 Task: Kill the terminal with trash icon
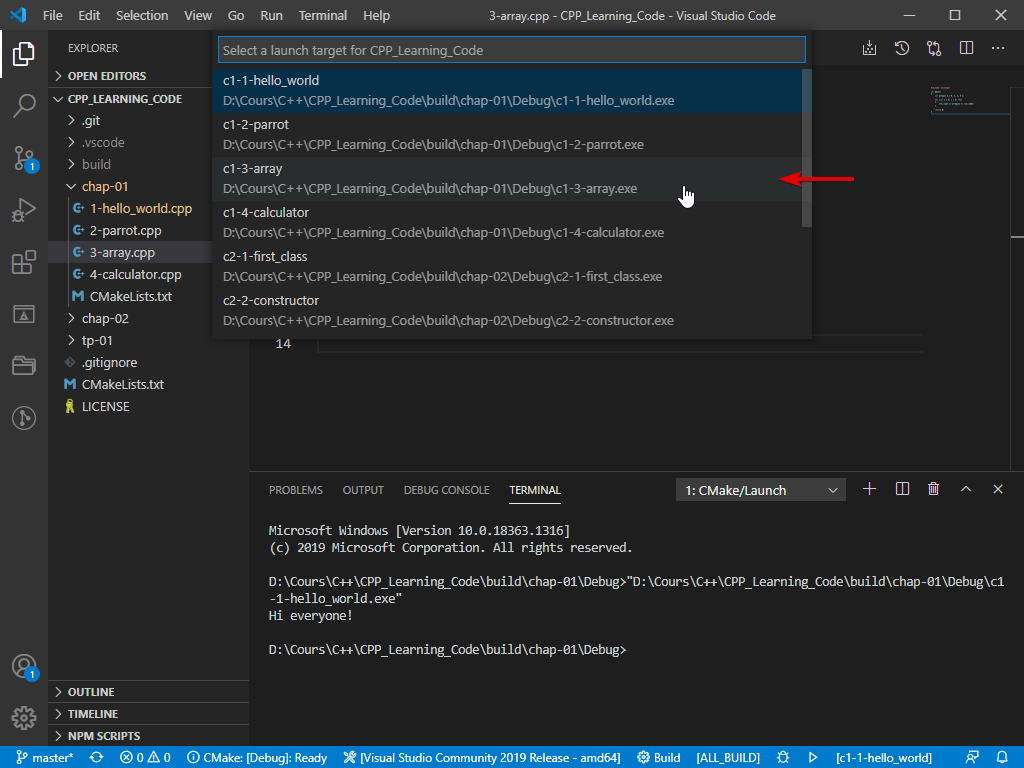pyautogui.click(x=934, y=489)
